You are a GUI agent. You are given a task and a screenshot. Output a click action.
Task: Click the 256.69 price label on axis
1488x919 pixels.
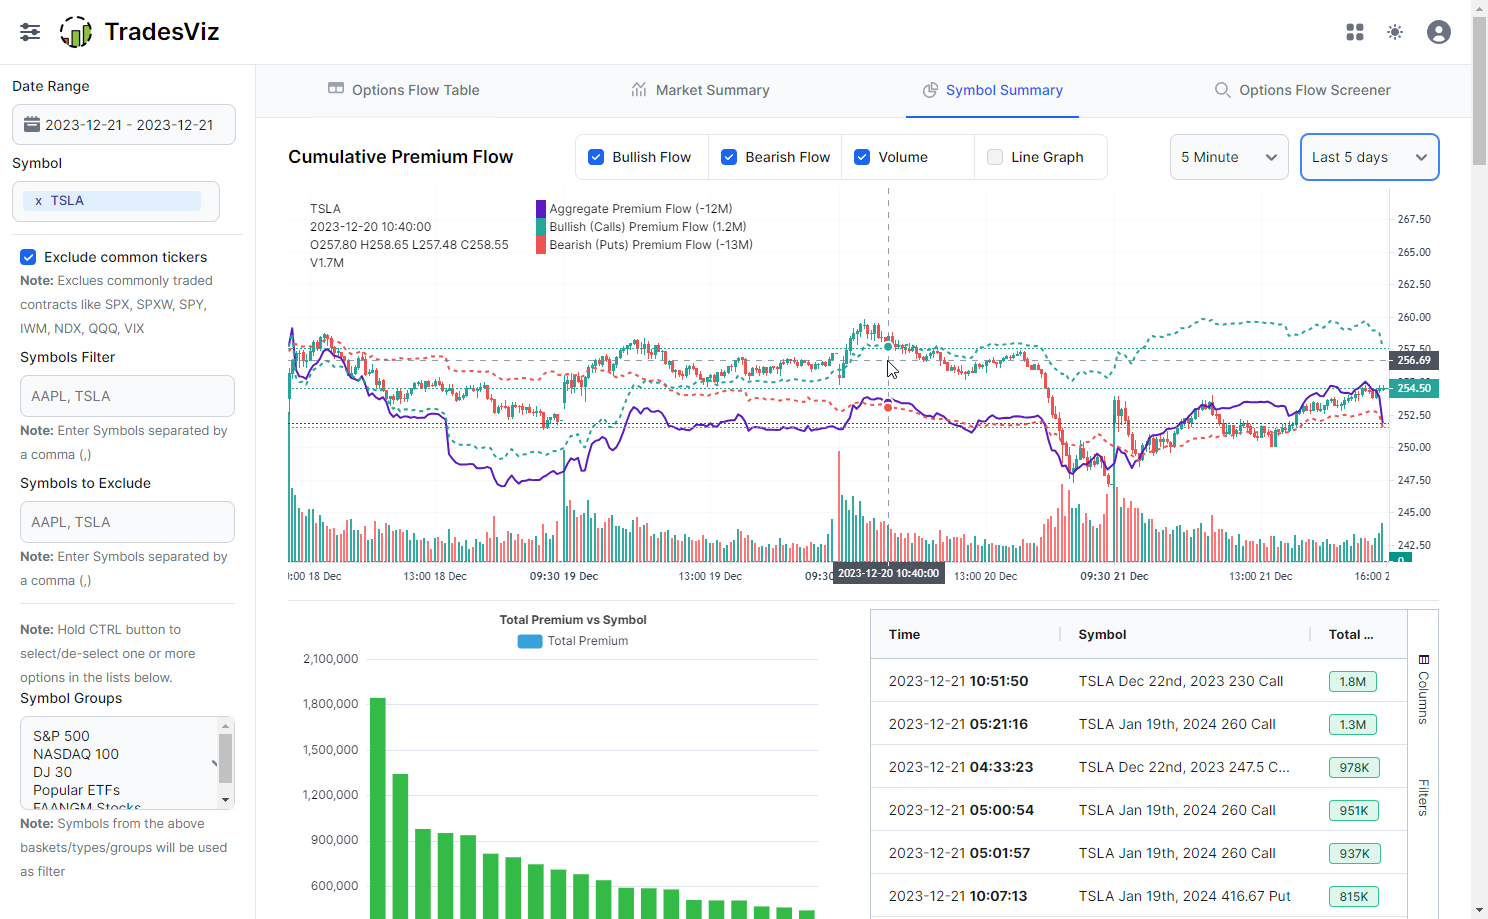coord(1414,360)
